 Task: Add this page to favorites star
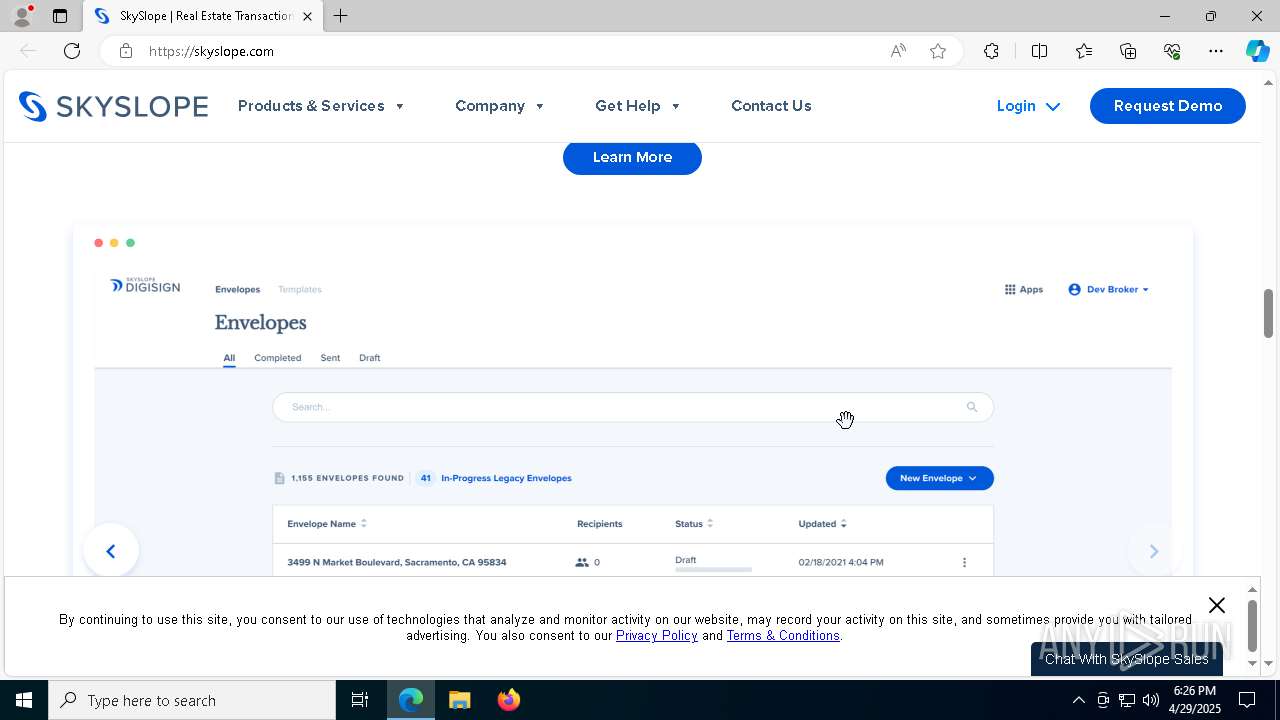pos(938,51)
